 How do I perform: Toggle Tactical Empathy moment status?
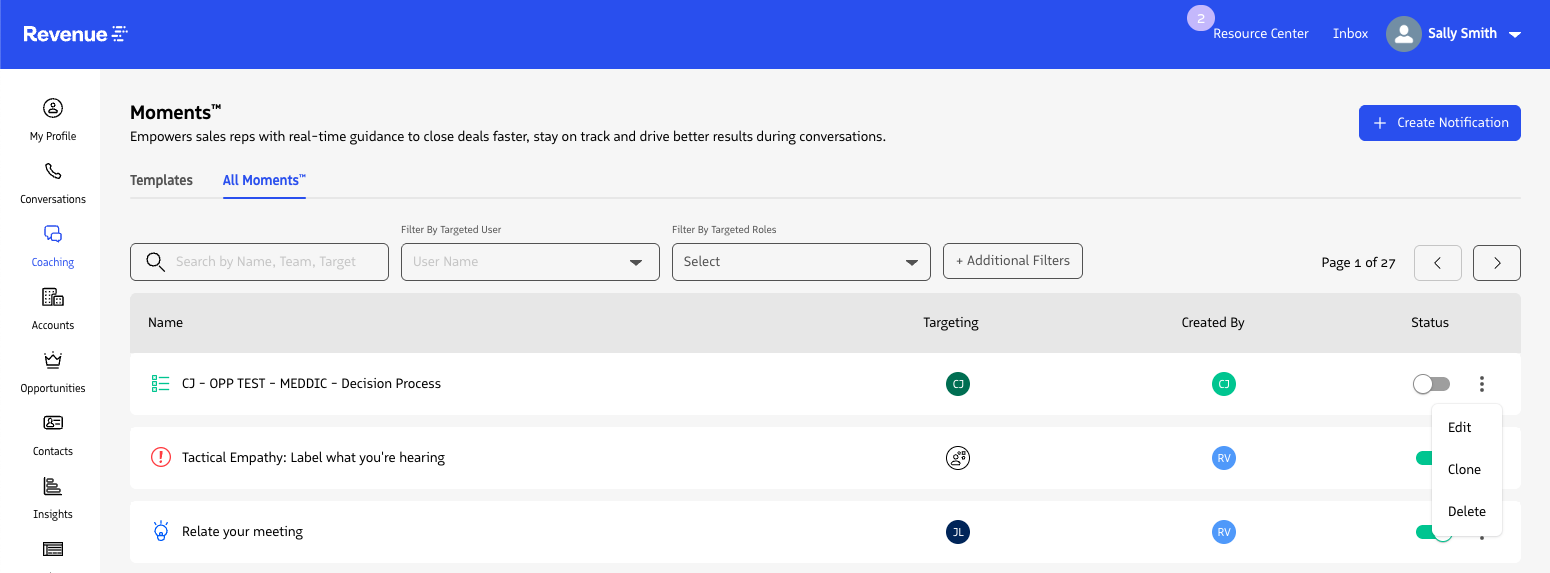pos(1423,458)
